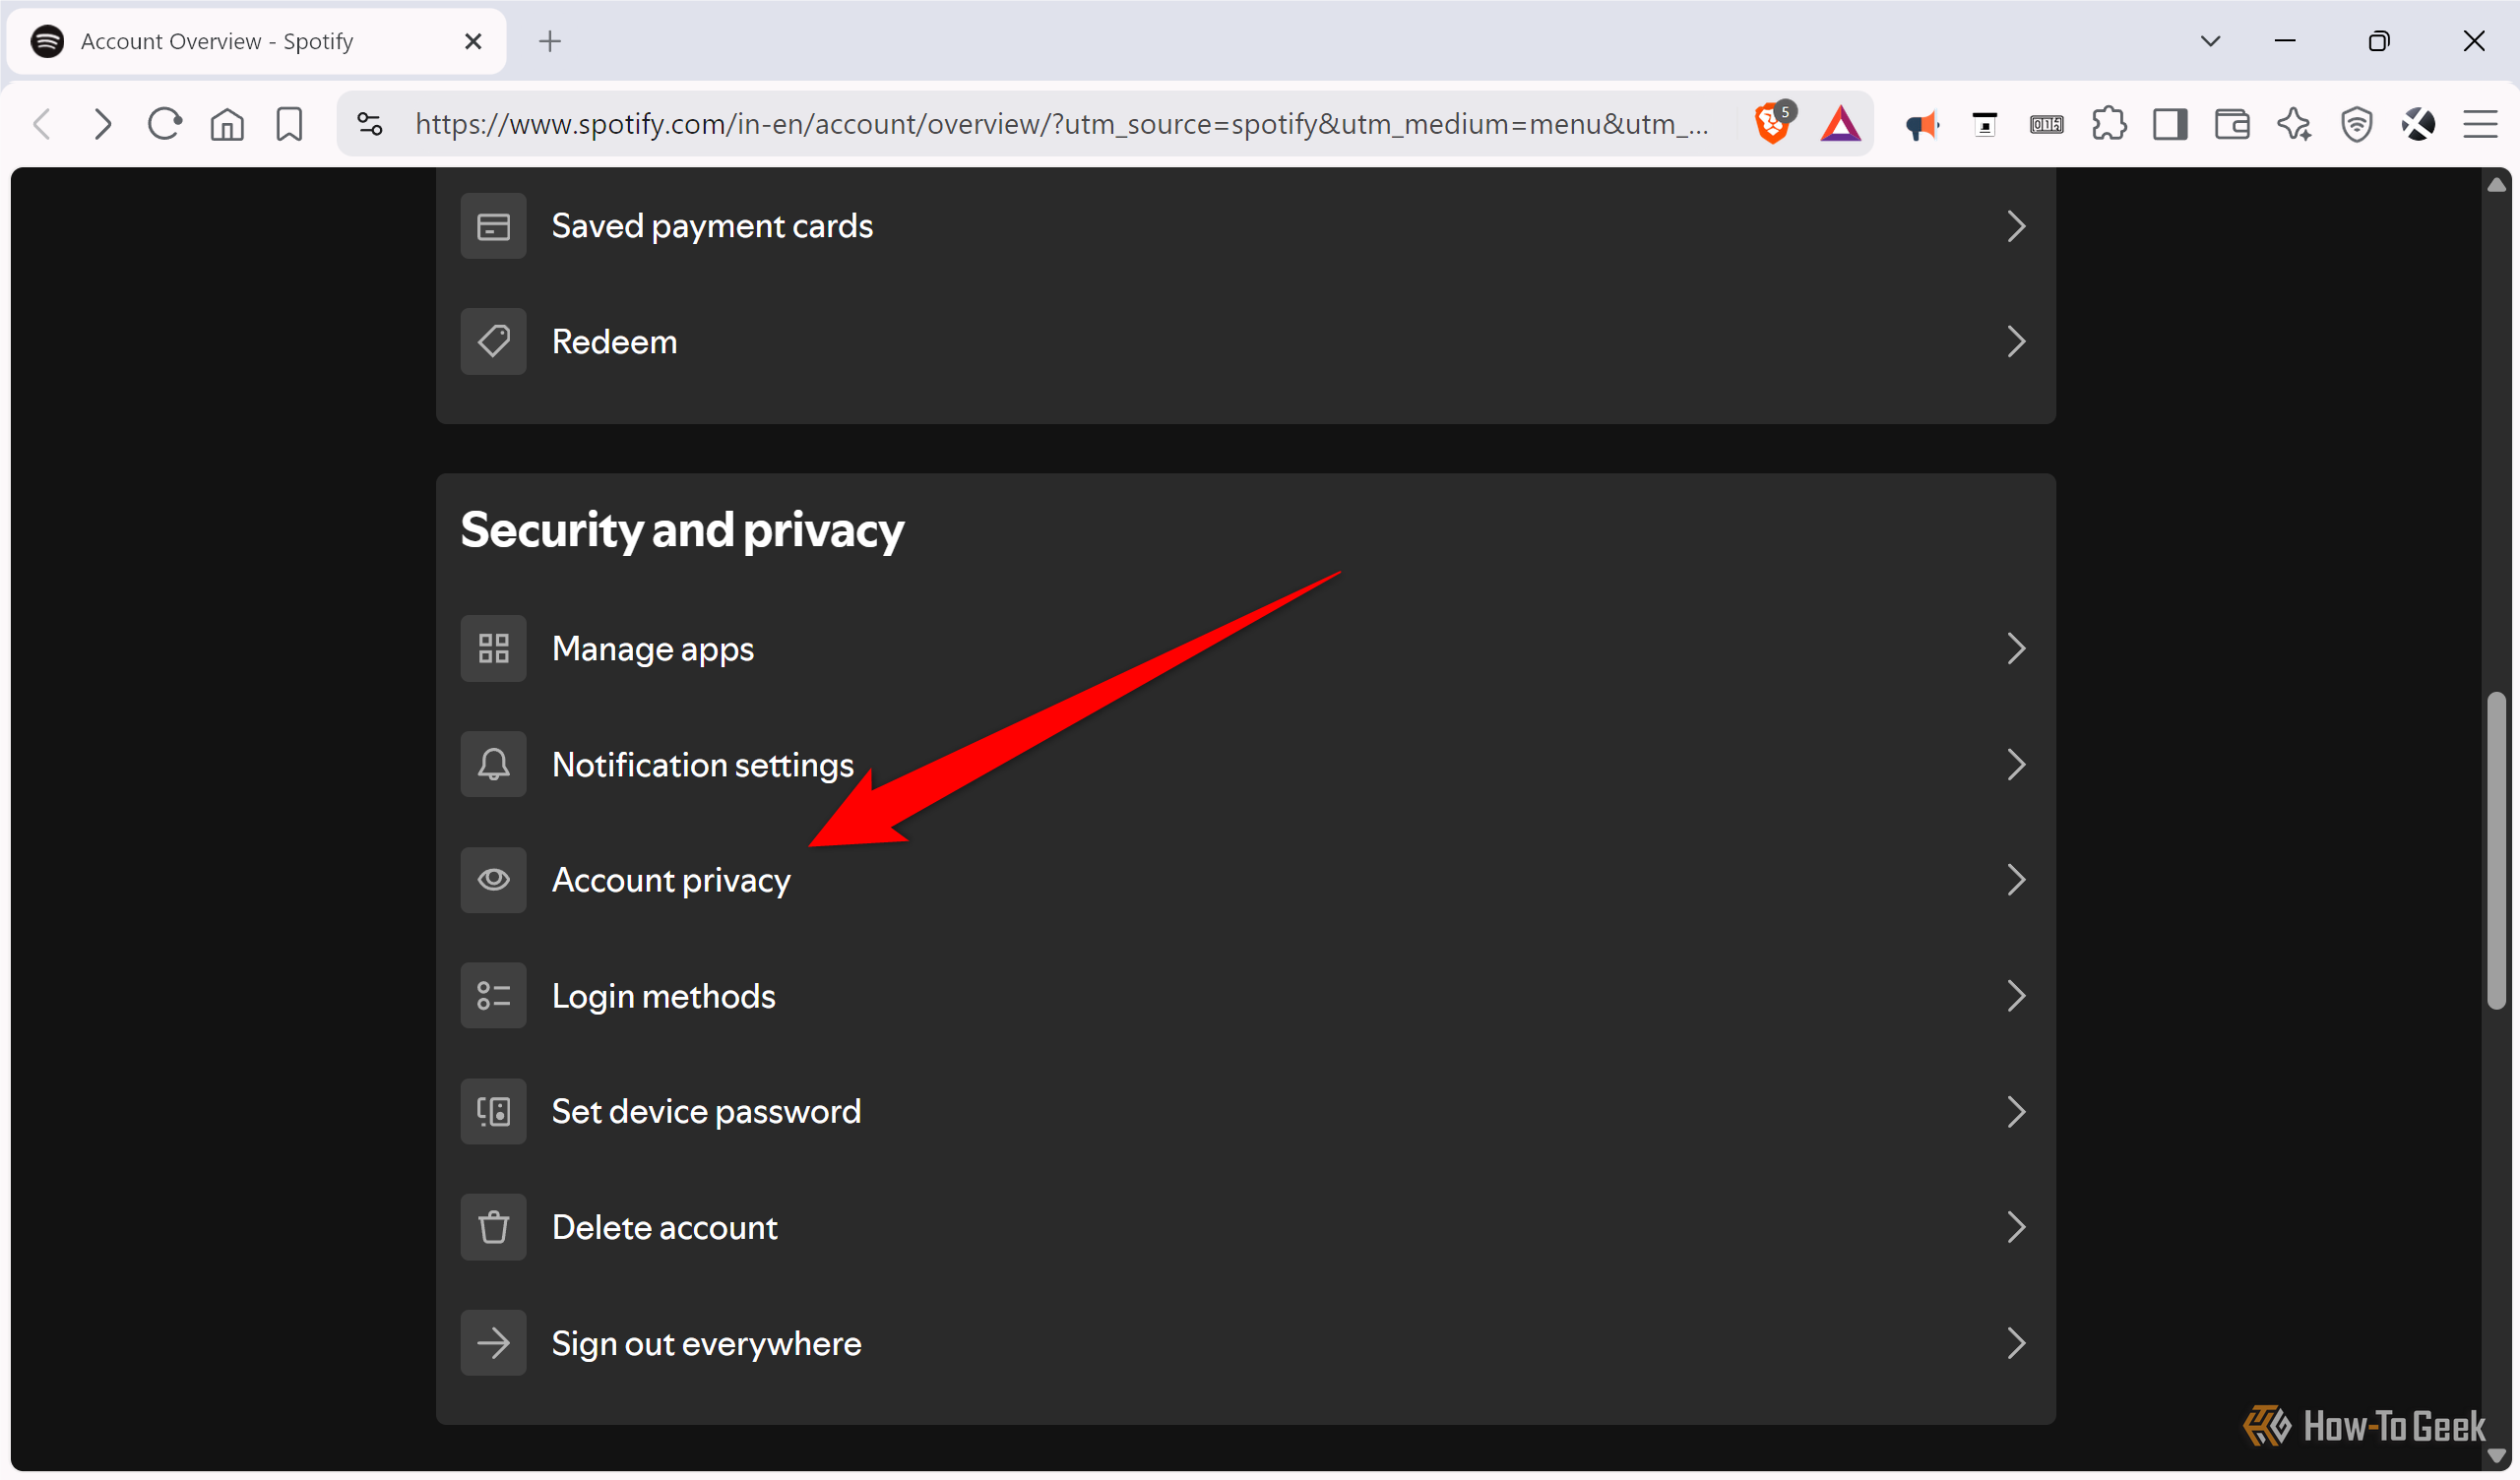Click the Spotify URL address field
The width and height of the screenshot is (2520, 1480).
pyautogui.click(x=1061, y=124)
